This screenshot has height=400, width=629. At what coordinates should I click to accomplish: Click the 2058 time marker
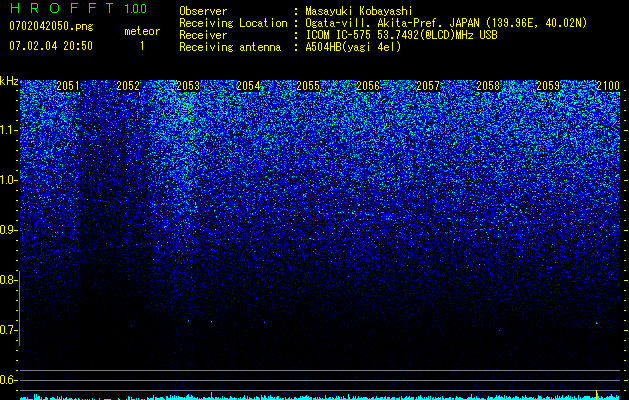pos(488,85)
